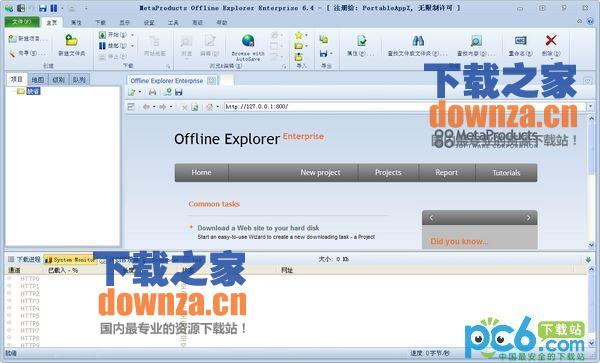Click the browser forward arrow
The width and height of the screenshot is (600, 363).
click(163, 107)
